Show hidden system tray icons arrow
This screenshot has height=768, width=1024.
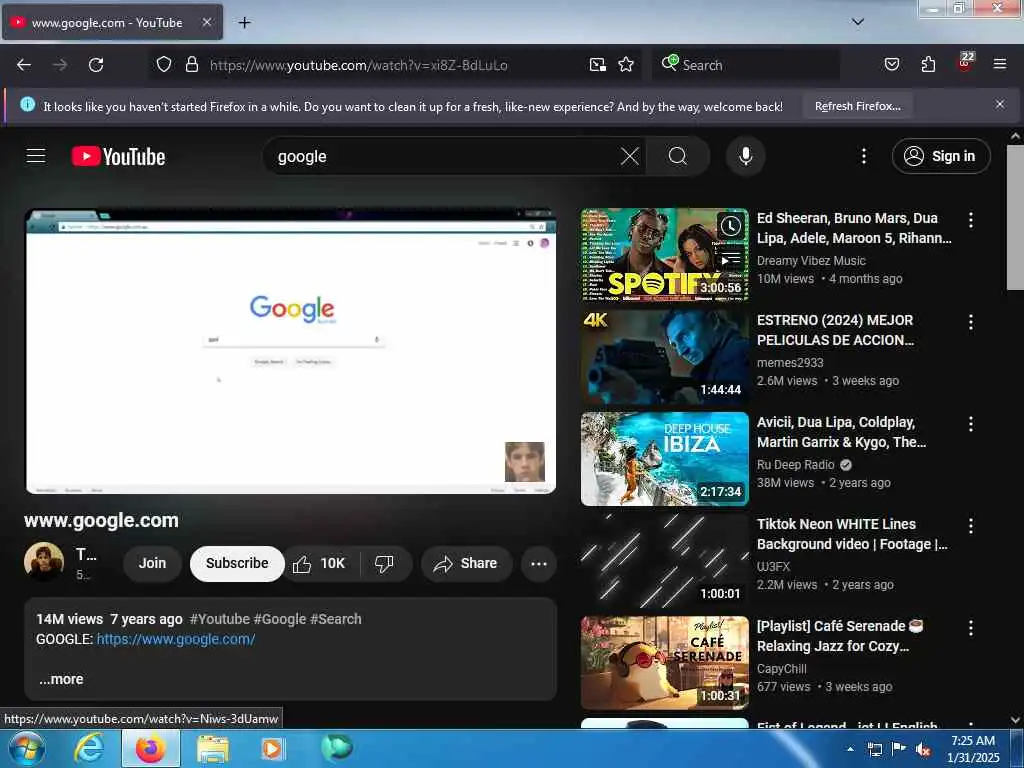850,749
